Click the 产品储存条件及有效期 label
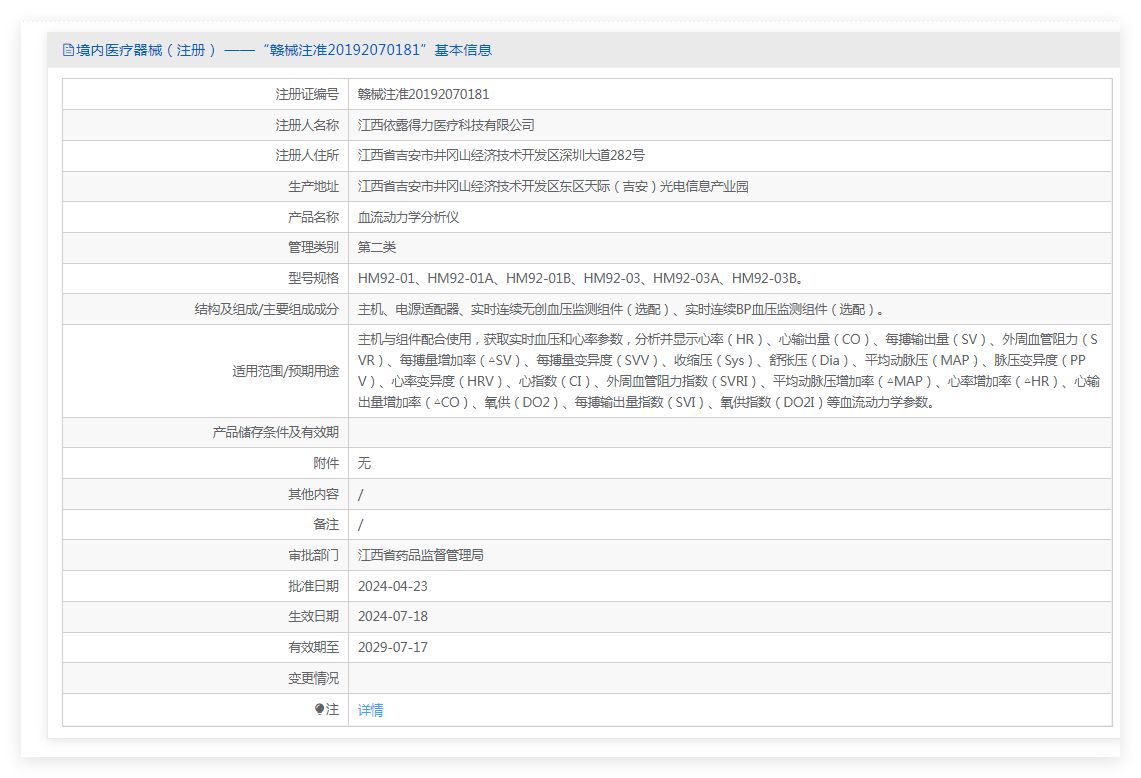This screenshot has height=778, width=1141. (x=276, y=432)
